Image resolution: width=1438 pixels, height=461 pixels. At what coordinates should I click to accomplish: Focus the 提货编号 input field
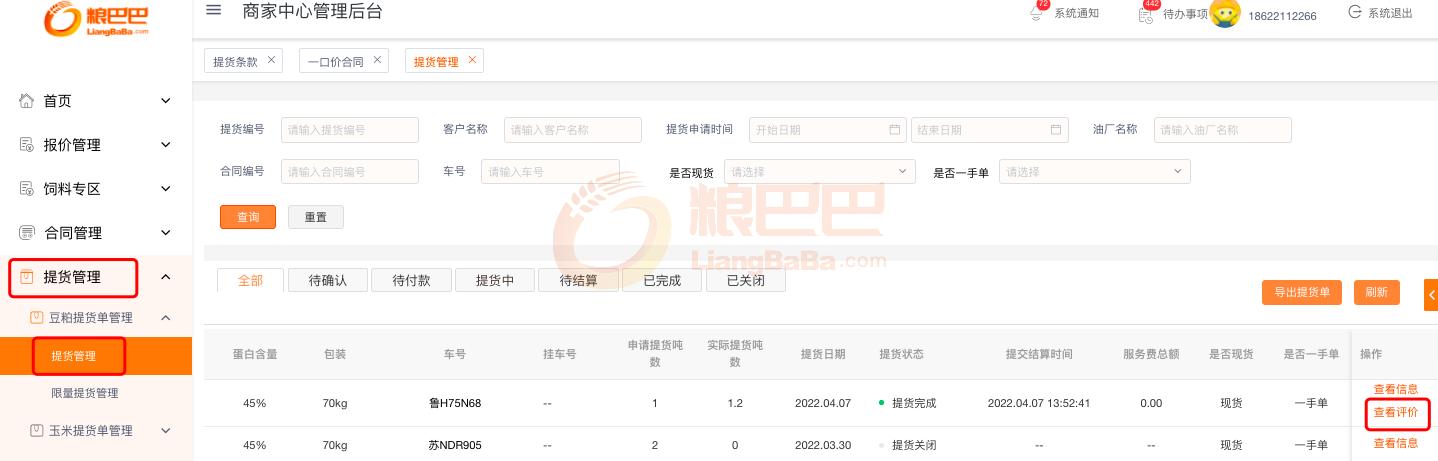(x=350, y=130)
